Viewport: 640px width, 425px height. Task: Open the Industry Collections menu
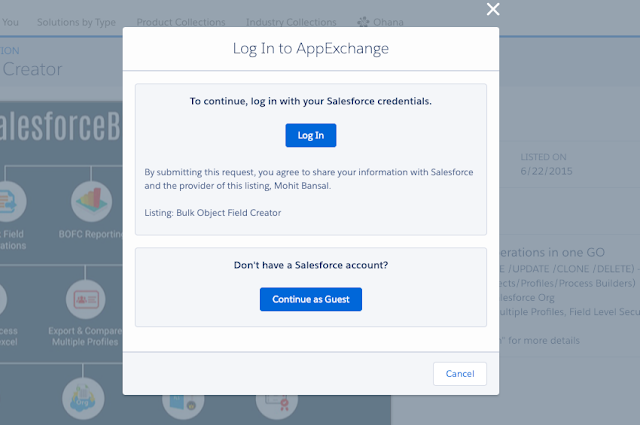291,22
